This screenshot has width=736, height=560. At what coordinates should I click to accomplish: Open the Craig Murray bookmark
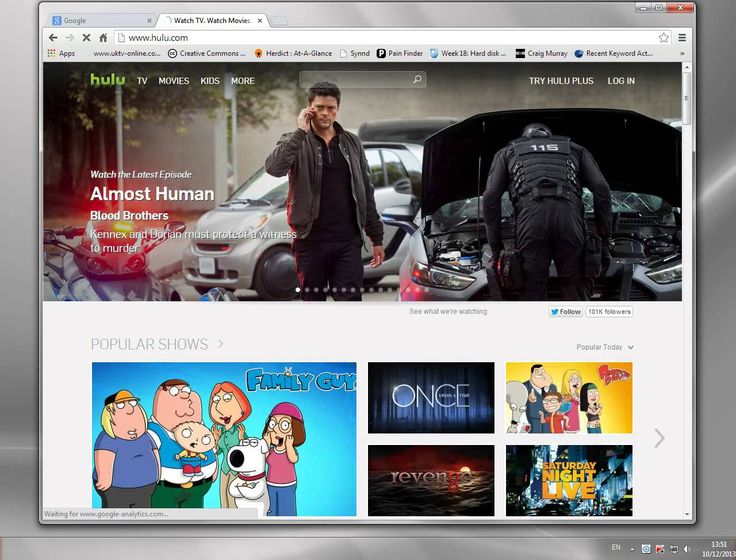point(541,54)
